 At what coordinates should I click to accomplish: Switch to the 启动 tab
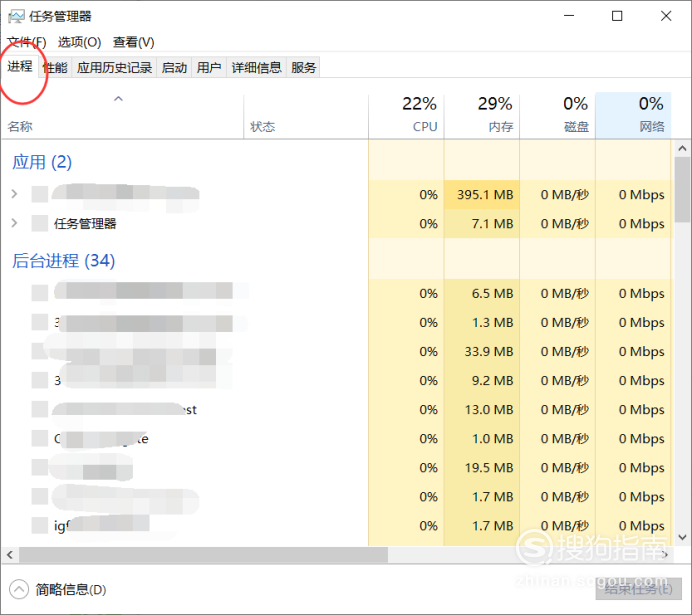coord(174,68)
